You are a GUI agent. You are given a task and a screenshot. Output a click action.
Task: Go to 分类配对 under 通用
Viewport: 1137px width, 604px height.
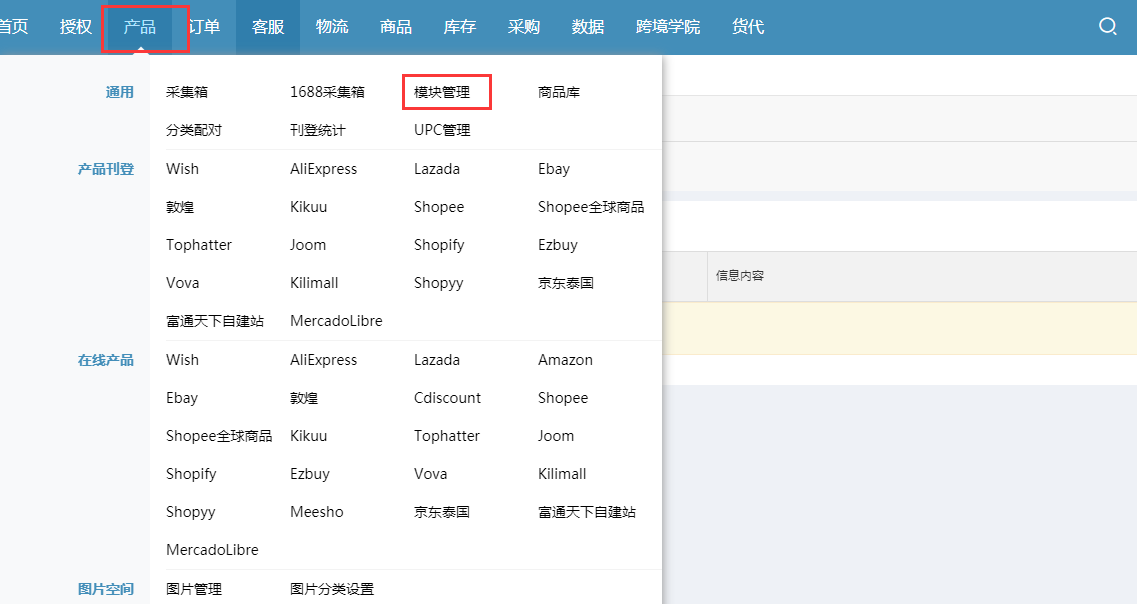[x=194, y=131]
